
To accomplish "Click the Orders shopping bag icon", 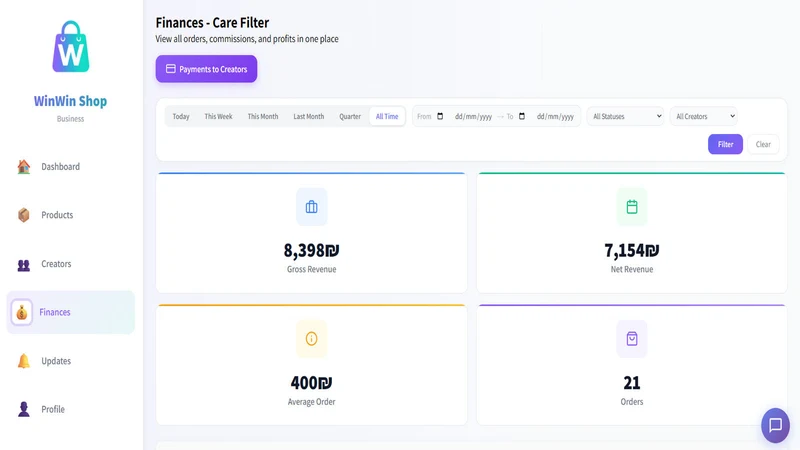I will click(632, 339).
